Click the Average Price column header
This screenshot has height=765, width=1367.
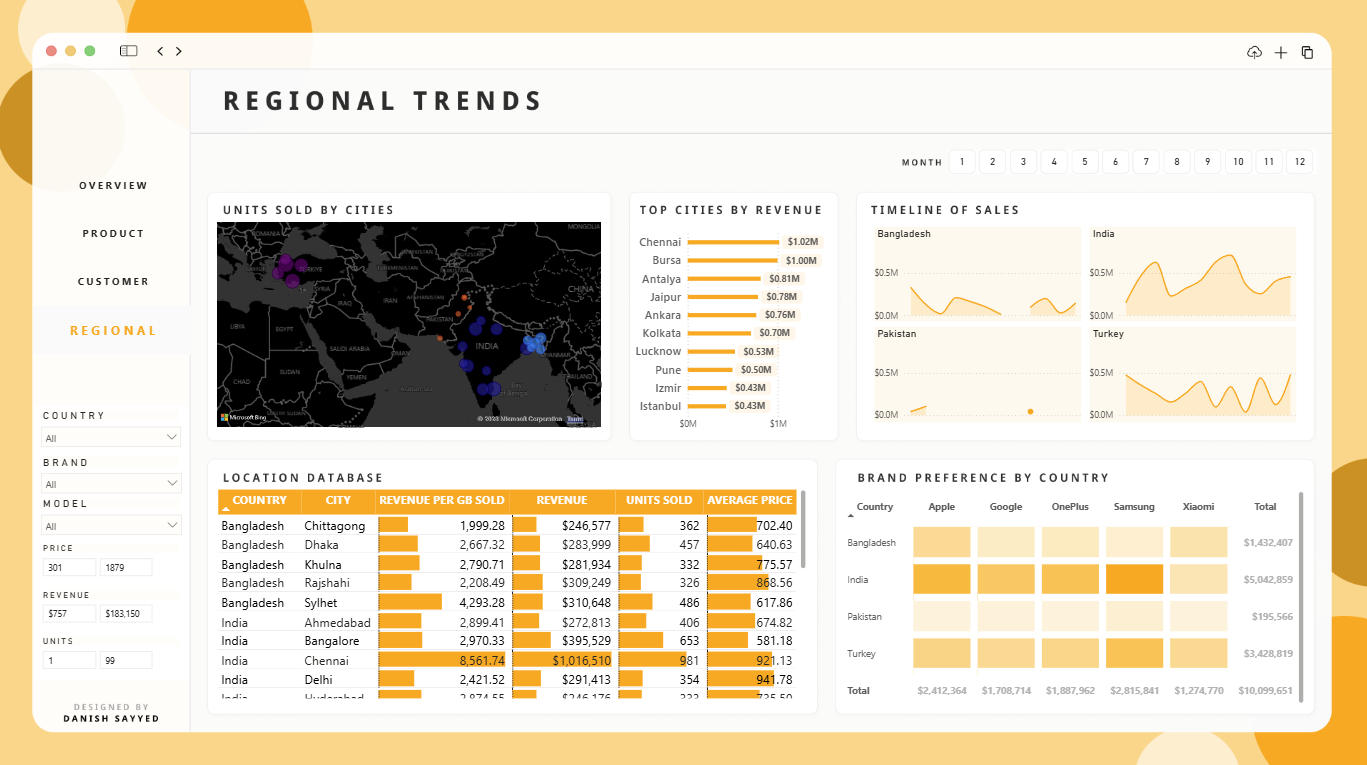click(x=750, y=501)
